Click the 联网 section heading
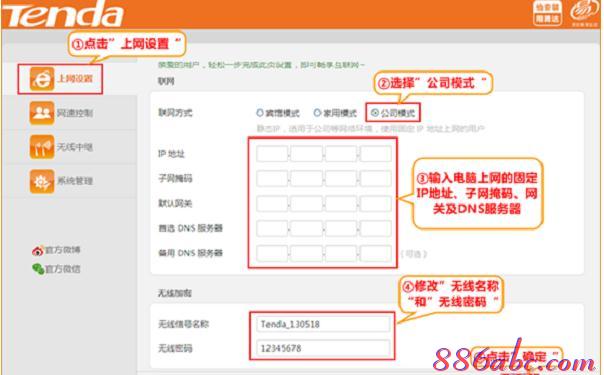This screenshot has width=604, height=375. tap(166, 81)
